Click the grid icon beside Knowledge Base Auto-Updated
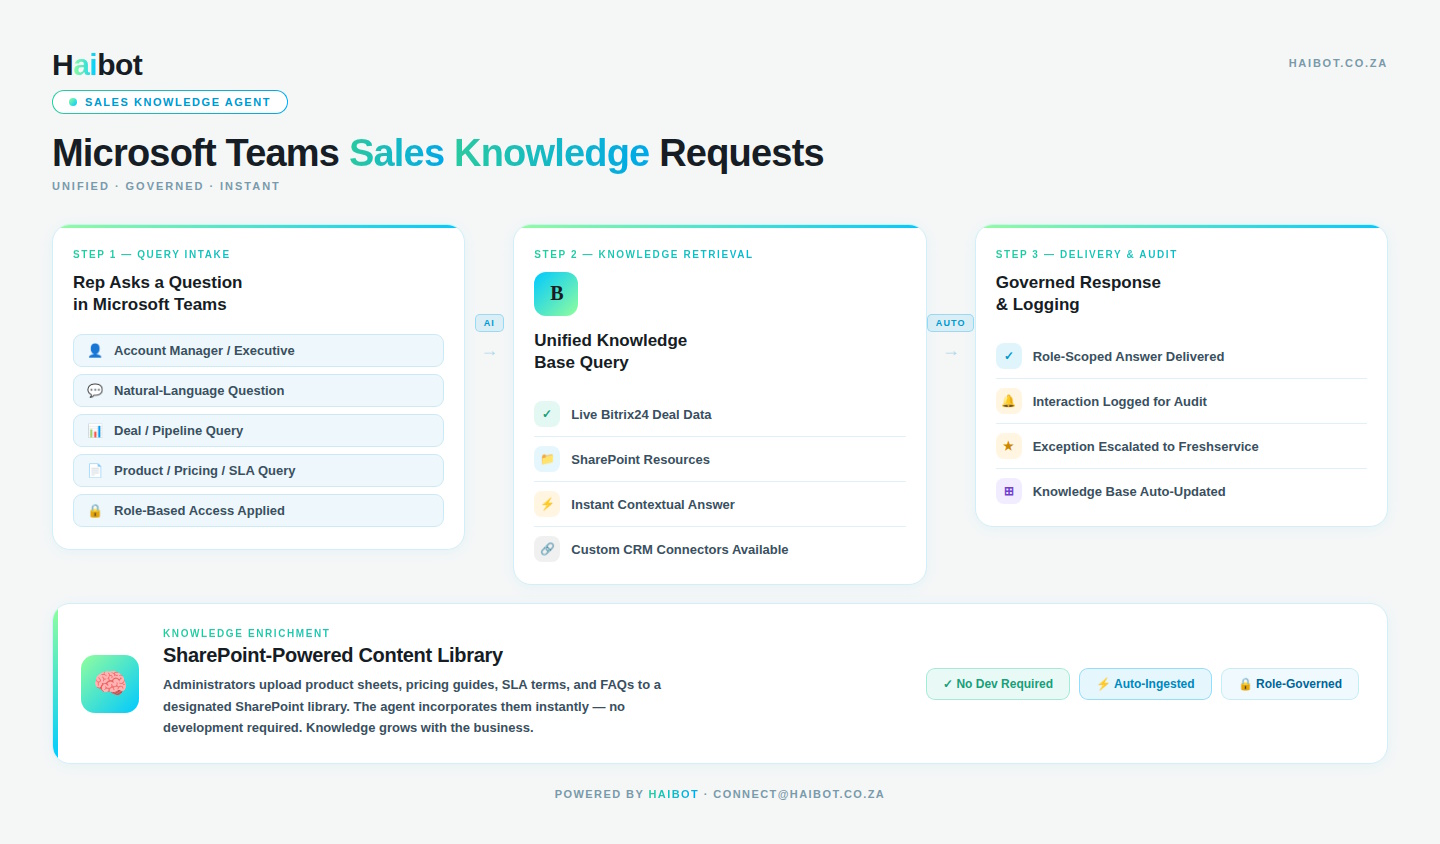This screenshot has height=844, width=1440. tap(1009, 491)
